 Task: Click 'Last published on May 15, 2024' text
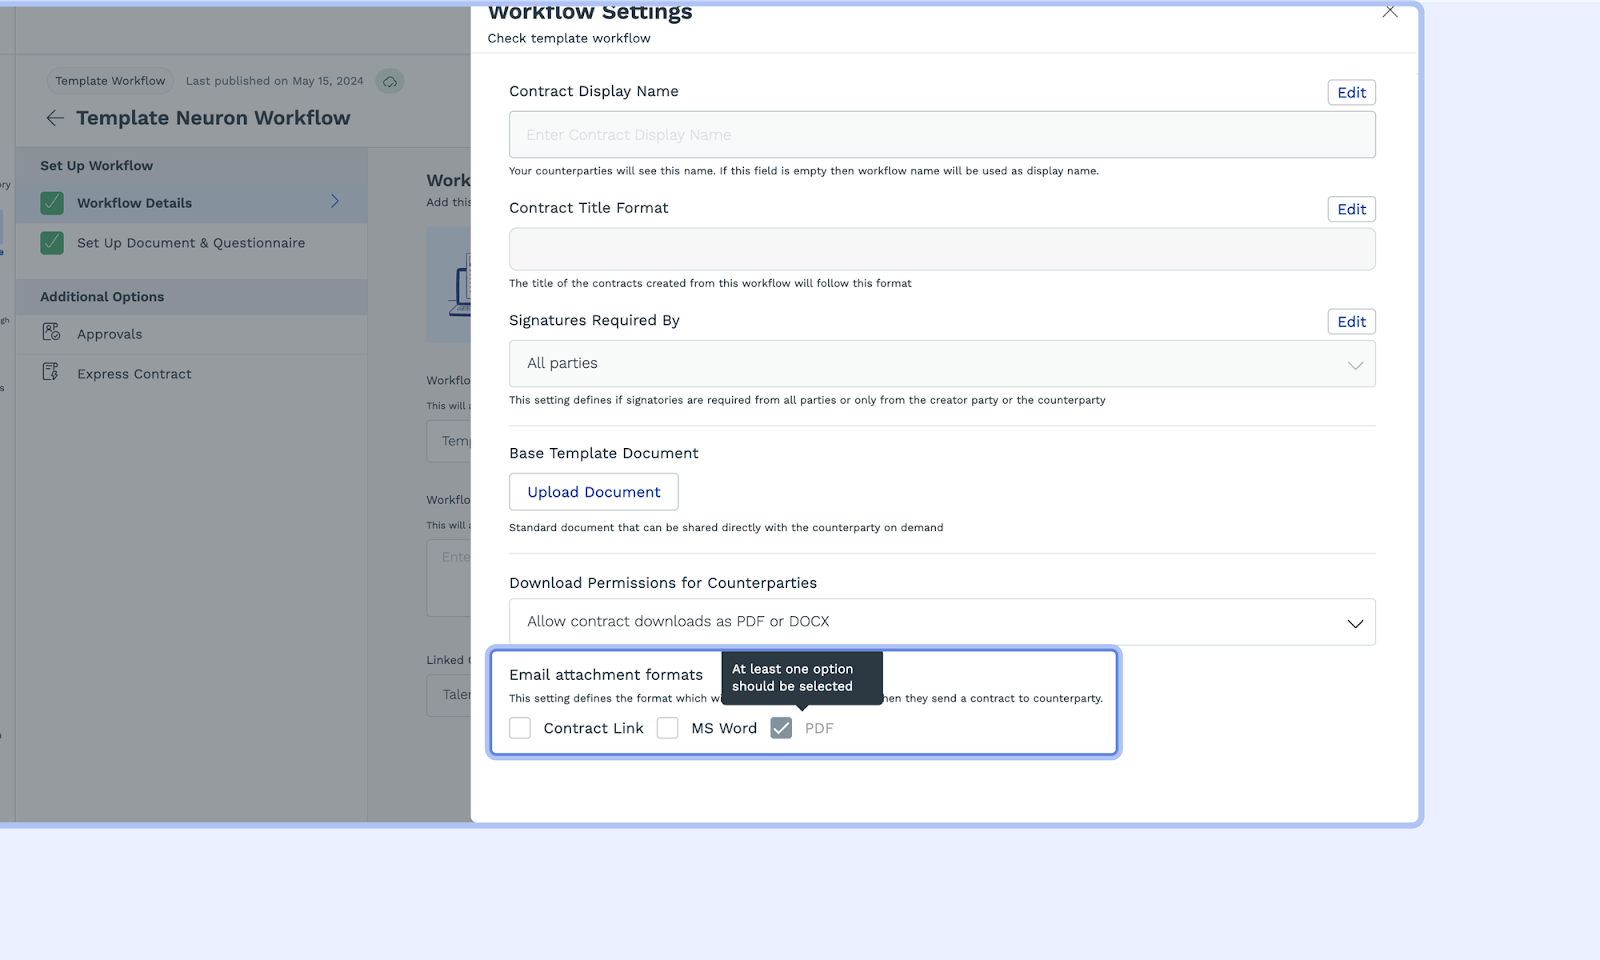tap(275, 81)
